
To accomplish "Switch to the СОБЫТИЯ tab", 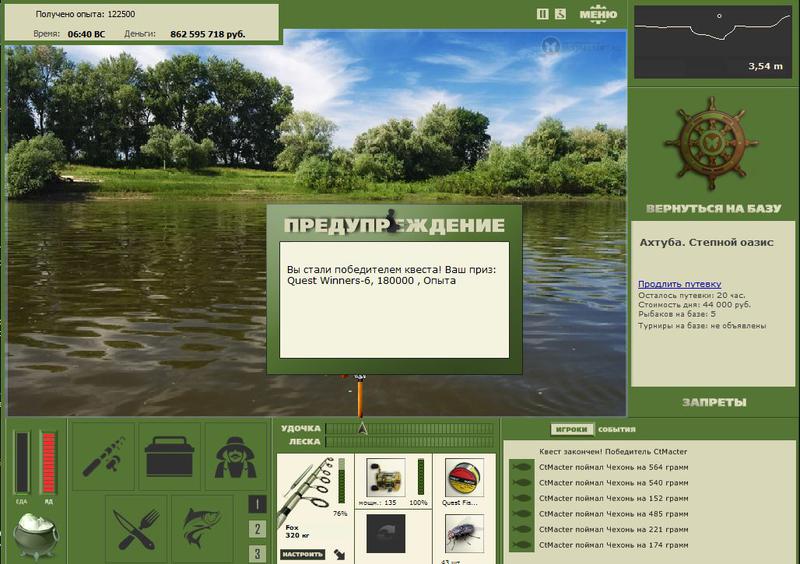I will (617, 429).
